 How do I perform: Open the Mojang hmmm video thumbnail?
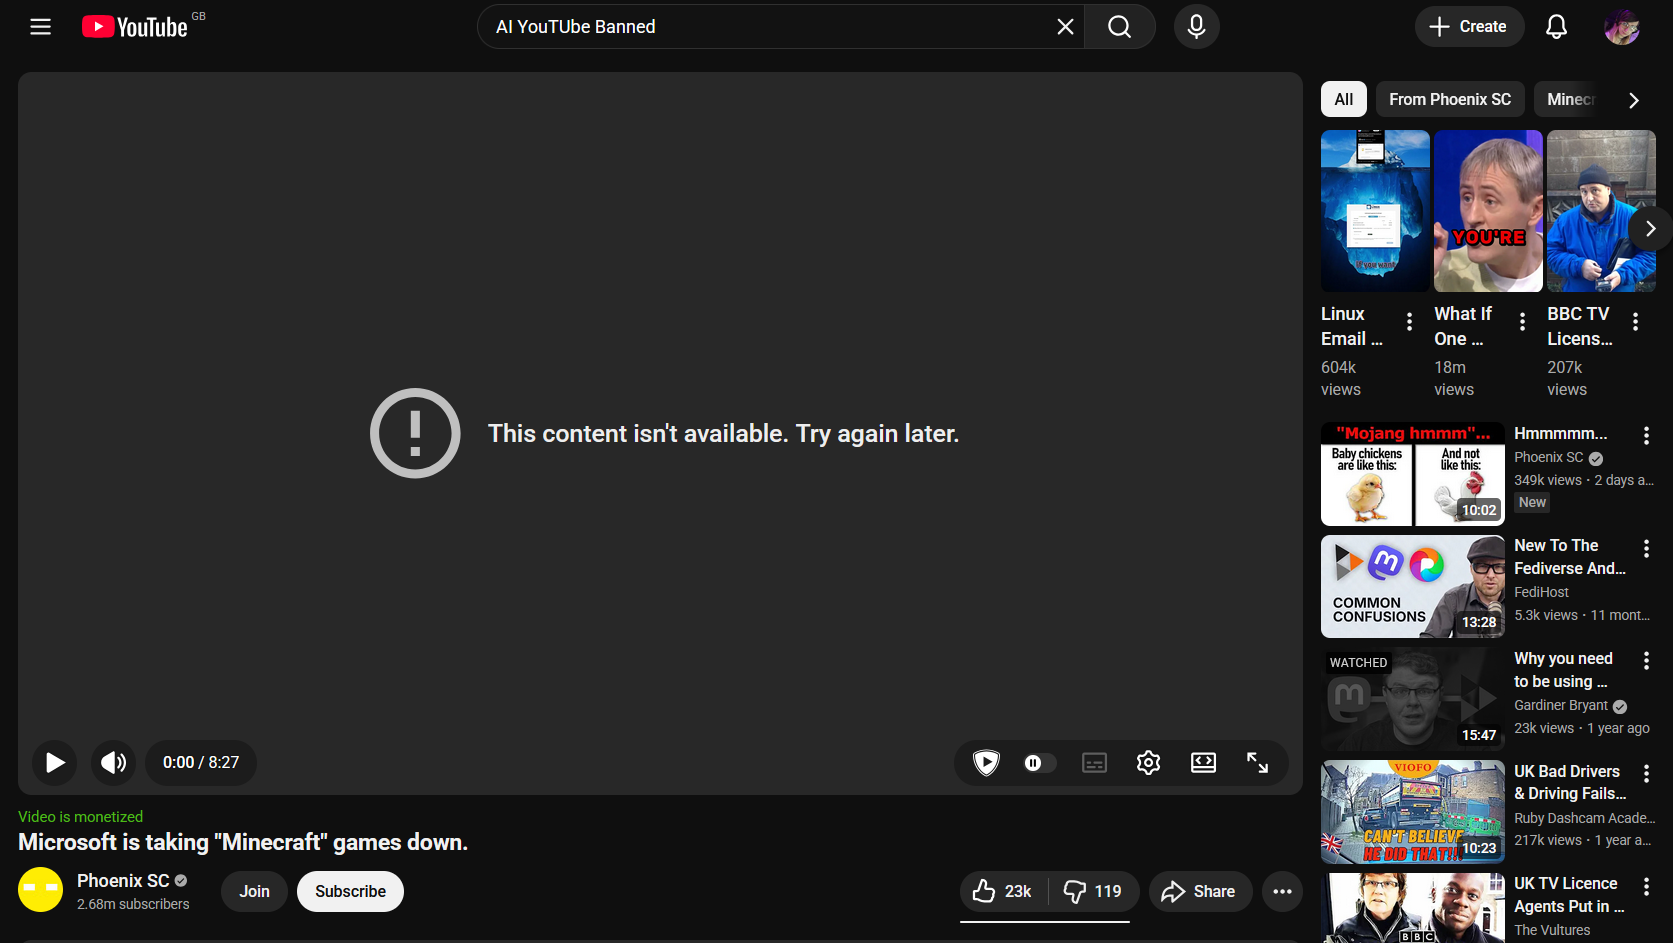tap(1413, 474)
